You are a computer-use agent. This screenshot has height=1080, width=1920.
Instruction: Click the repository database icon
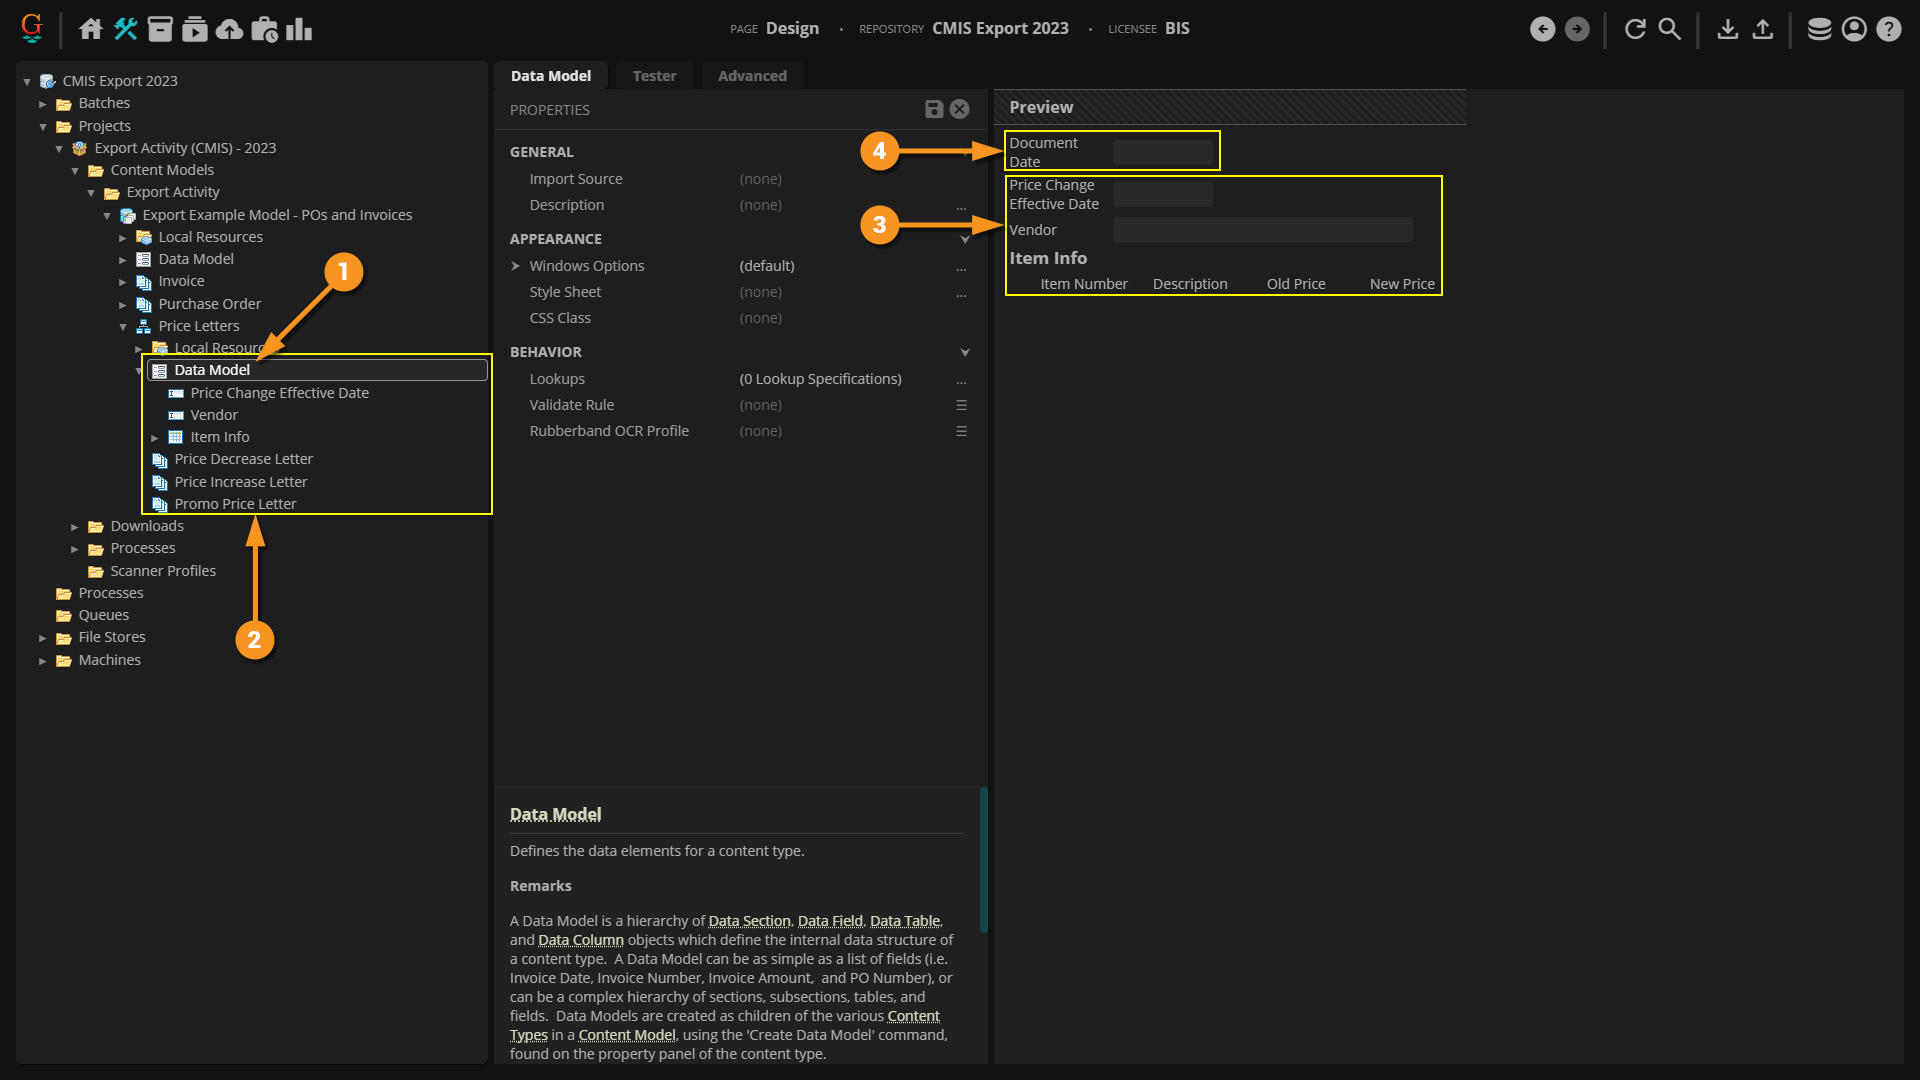point(1819,29)
